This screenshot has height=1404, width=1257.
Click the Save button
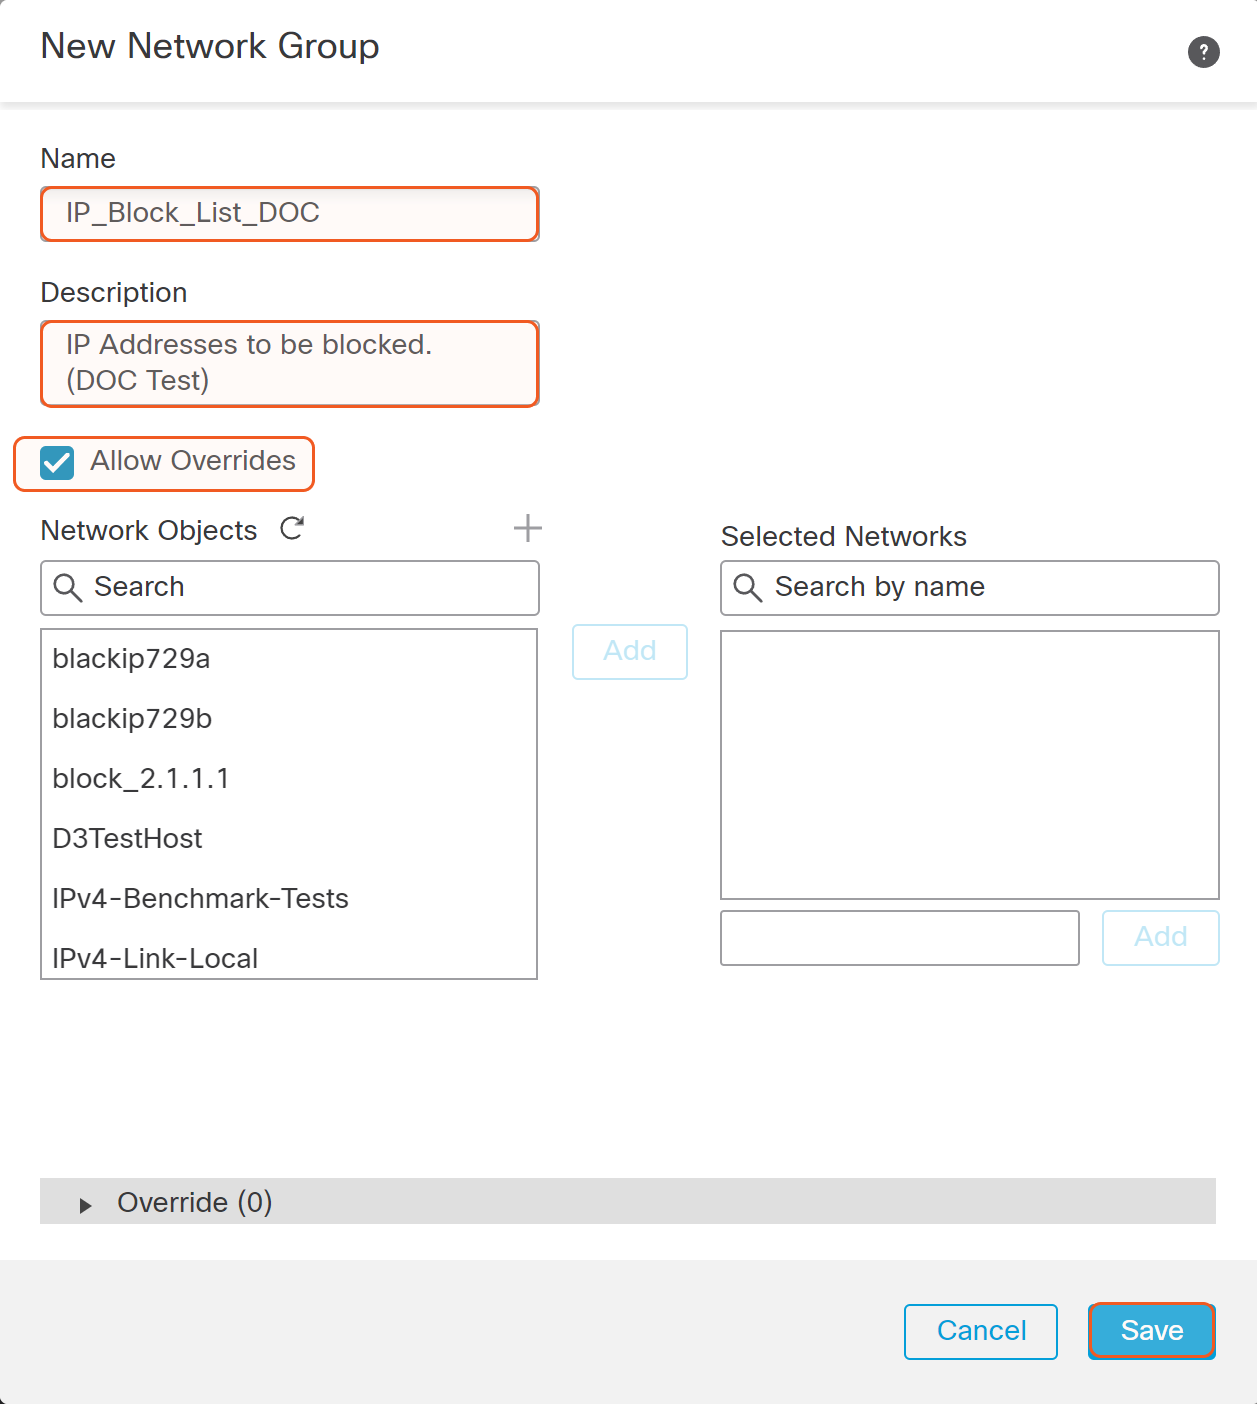click(x=1151, y=1331)
